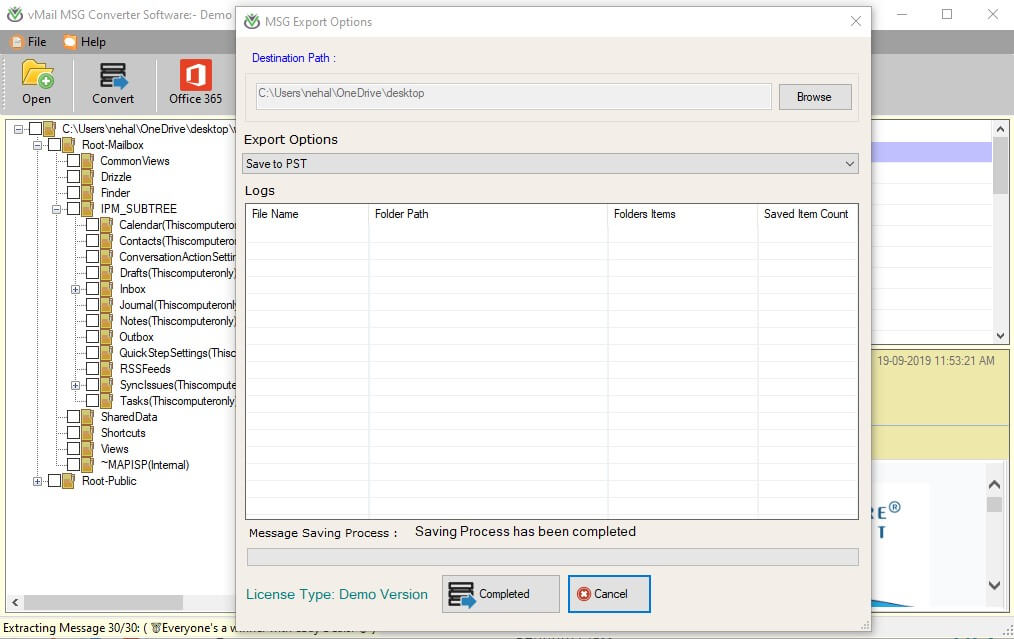This screenshot has height=639, width=1014.
Task: Click the message saving progress bar
Action: tap(553, 557)
